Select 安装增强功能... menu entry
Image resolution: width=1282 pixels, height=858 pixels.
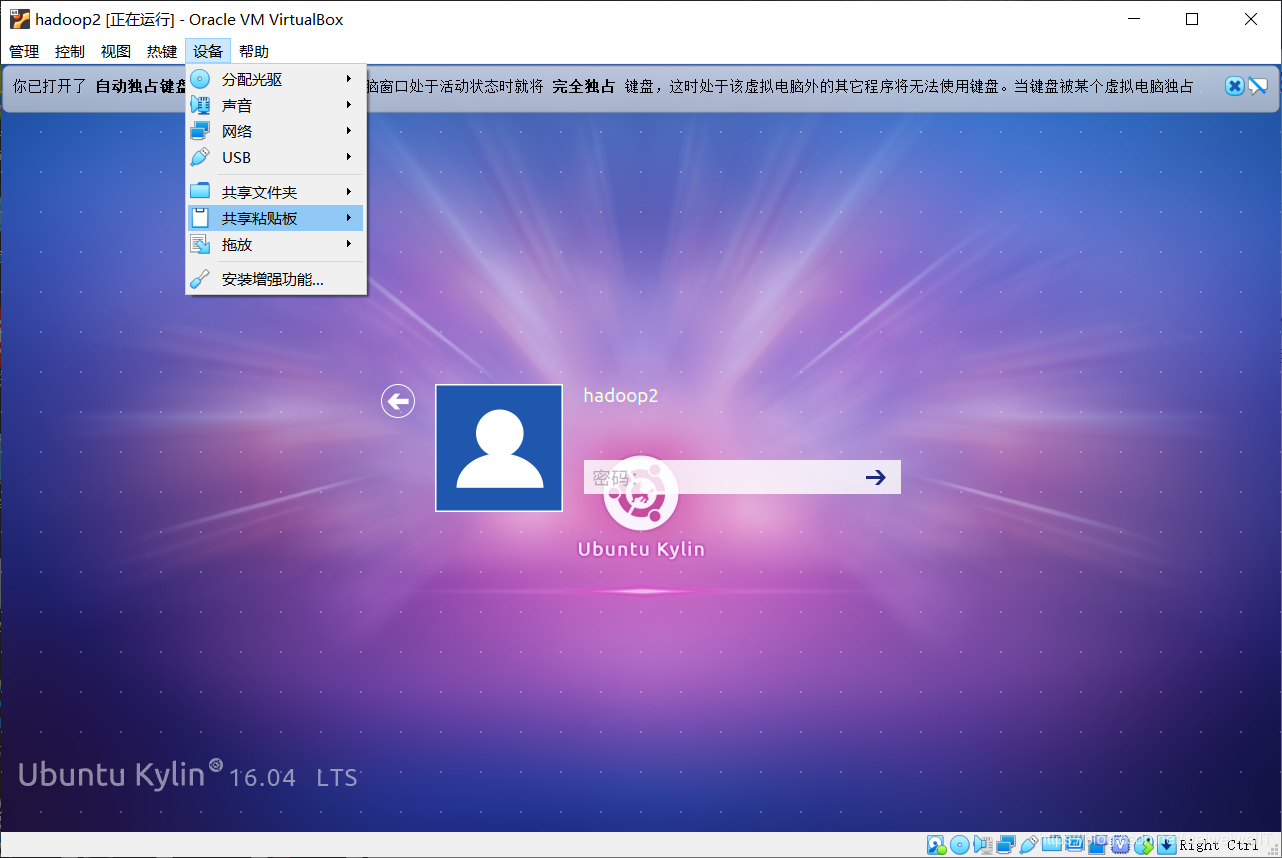tap(275, 280)
